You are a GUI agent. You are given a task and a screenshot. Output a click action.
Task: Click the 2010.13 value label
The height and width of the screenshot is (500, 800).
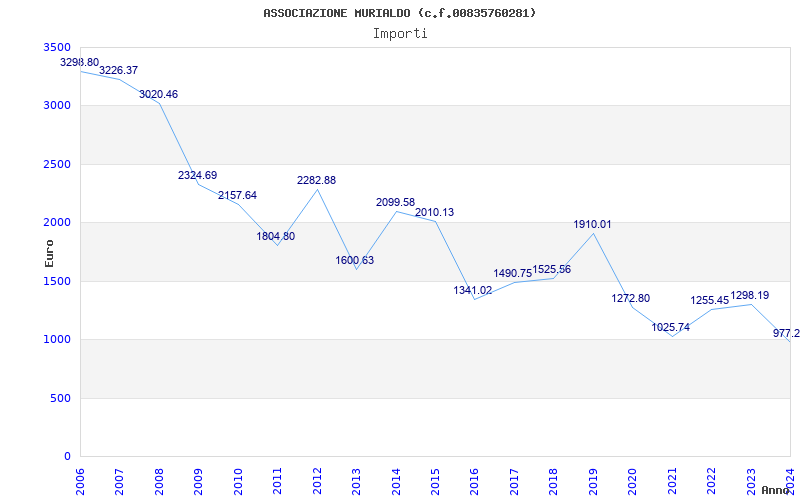(434, 212)
